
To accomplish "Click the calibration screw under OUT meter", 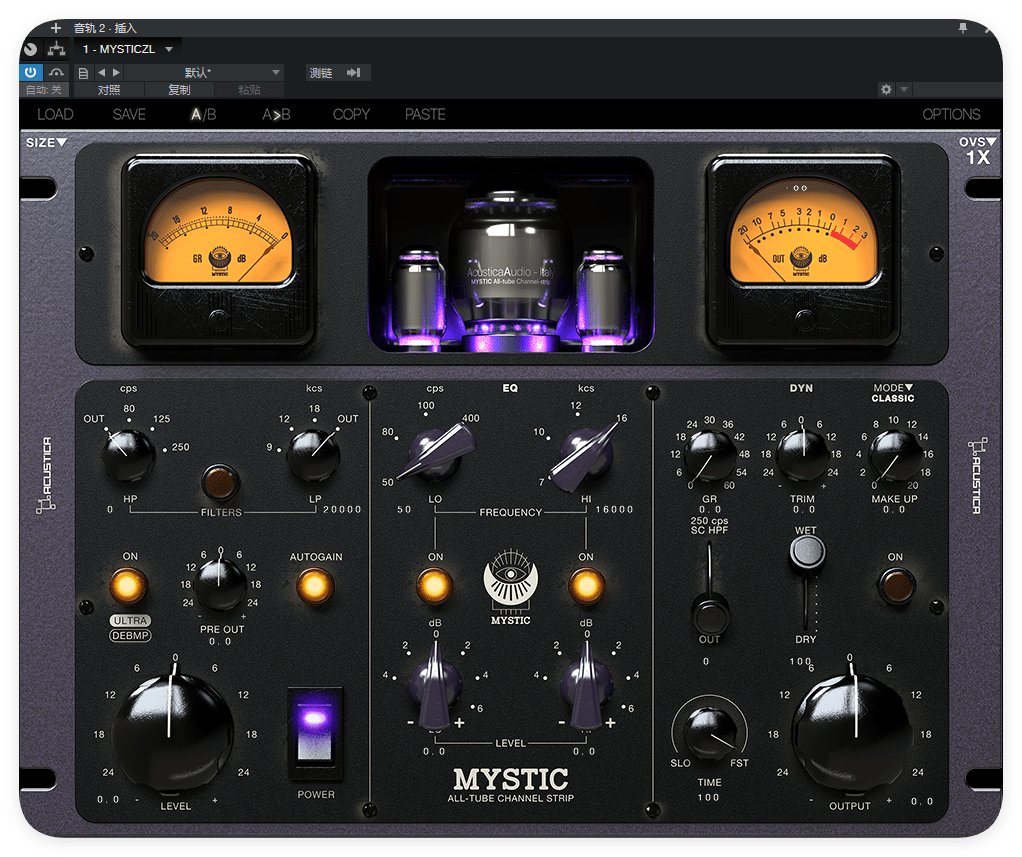I will (x=806, y=319).
